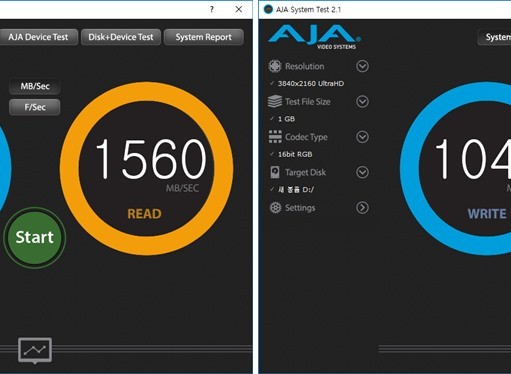The height and width of the screenshot is (374, 511).
Task: Expand the Test File Size dropdown chevron
Action: click(362, 101)
